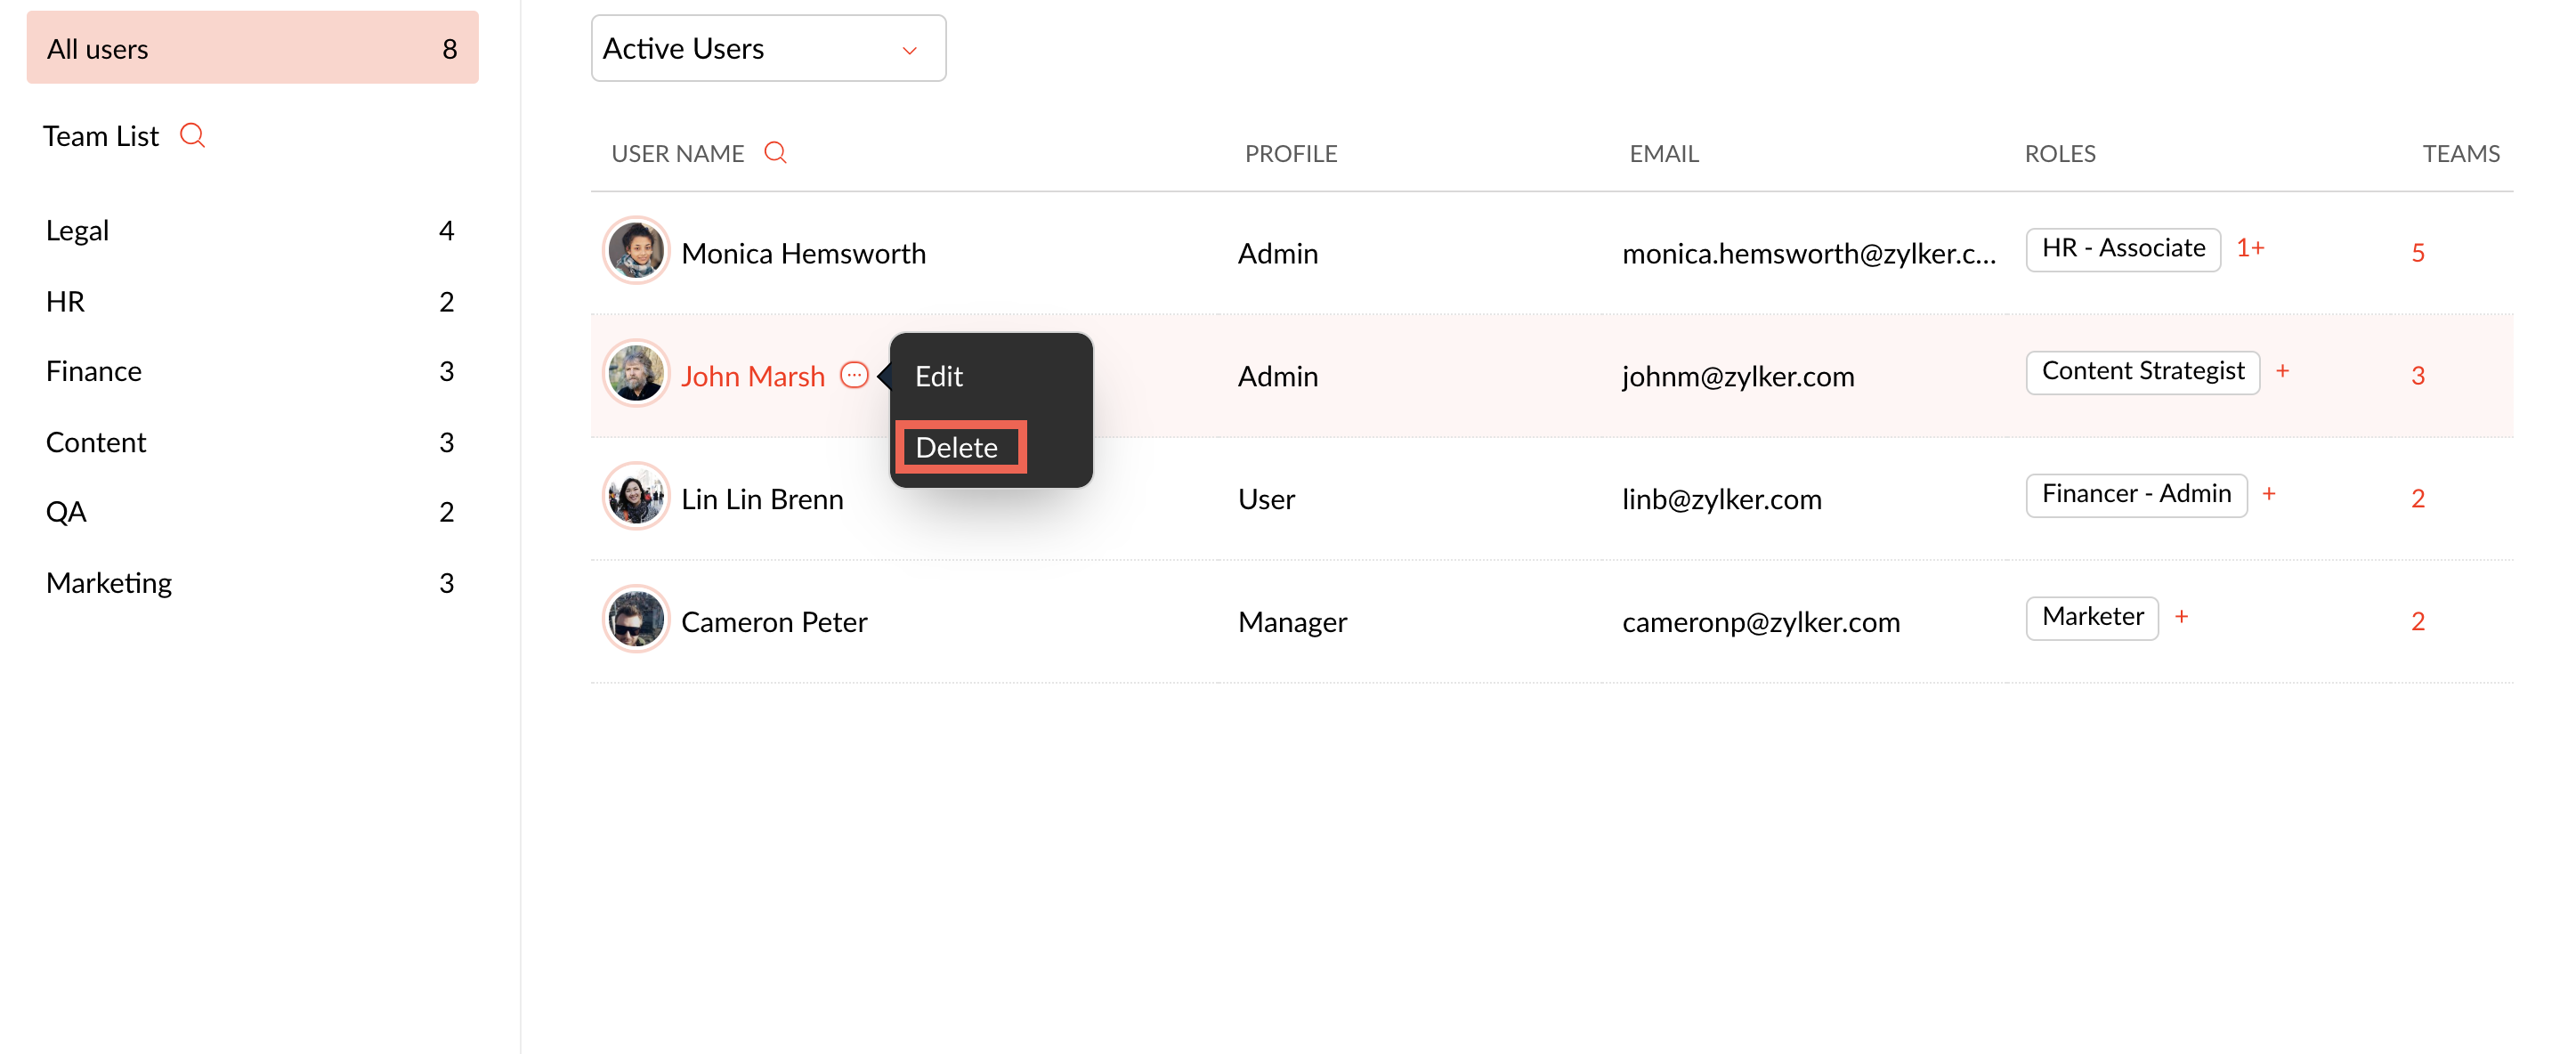Click plus icon next to Financer - Admin role

[2268, 494]
